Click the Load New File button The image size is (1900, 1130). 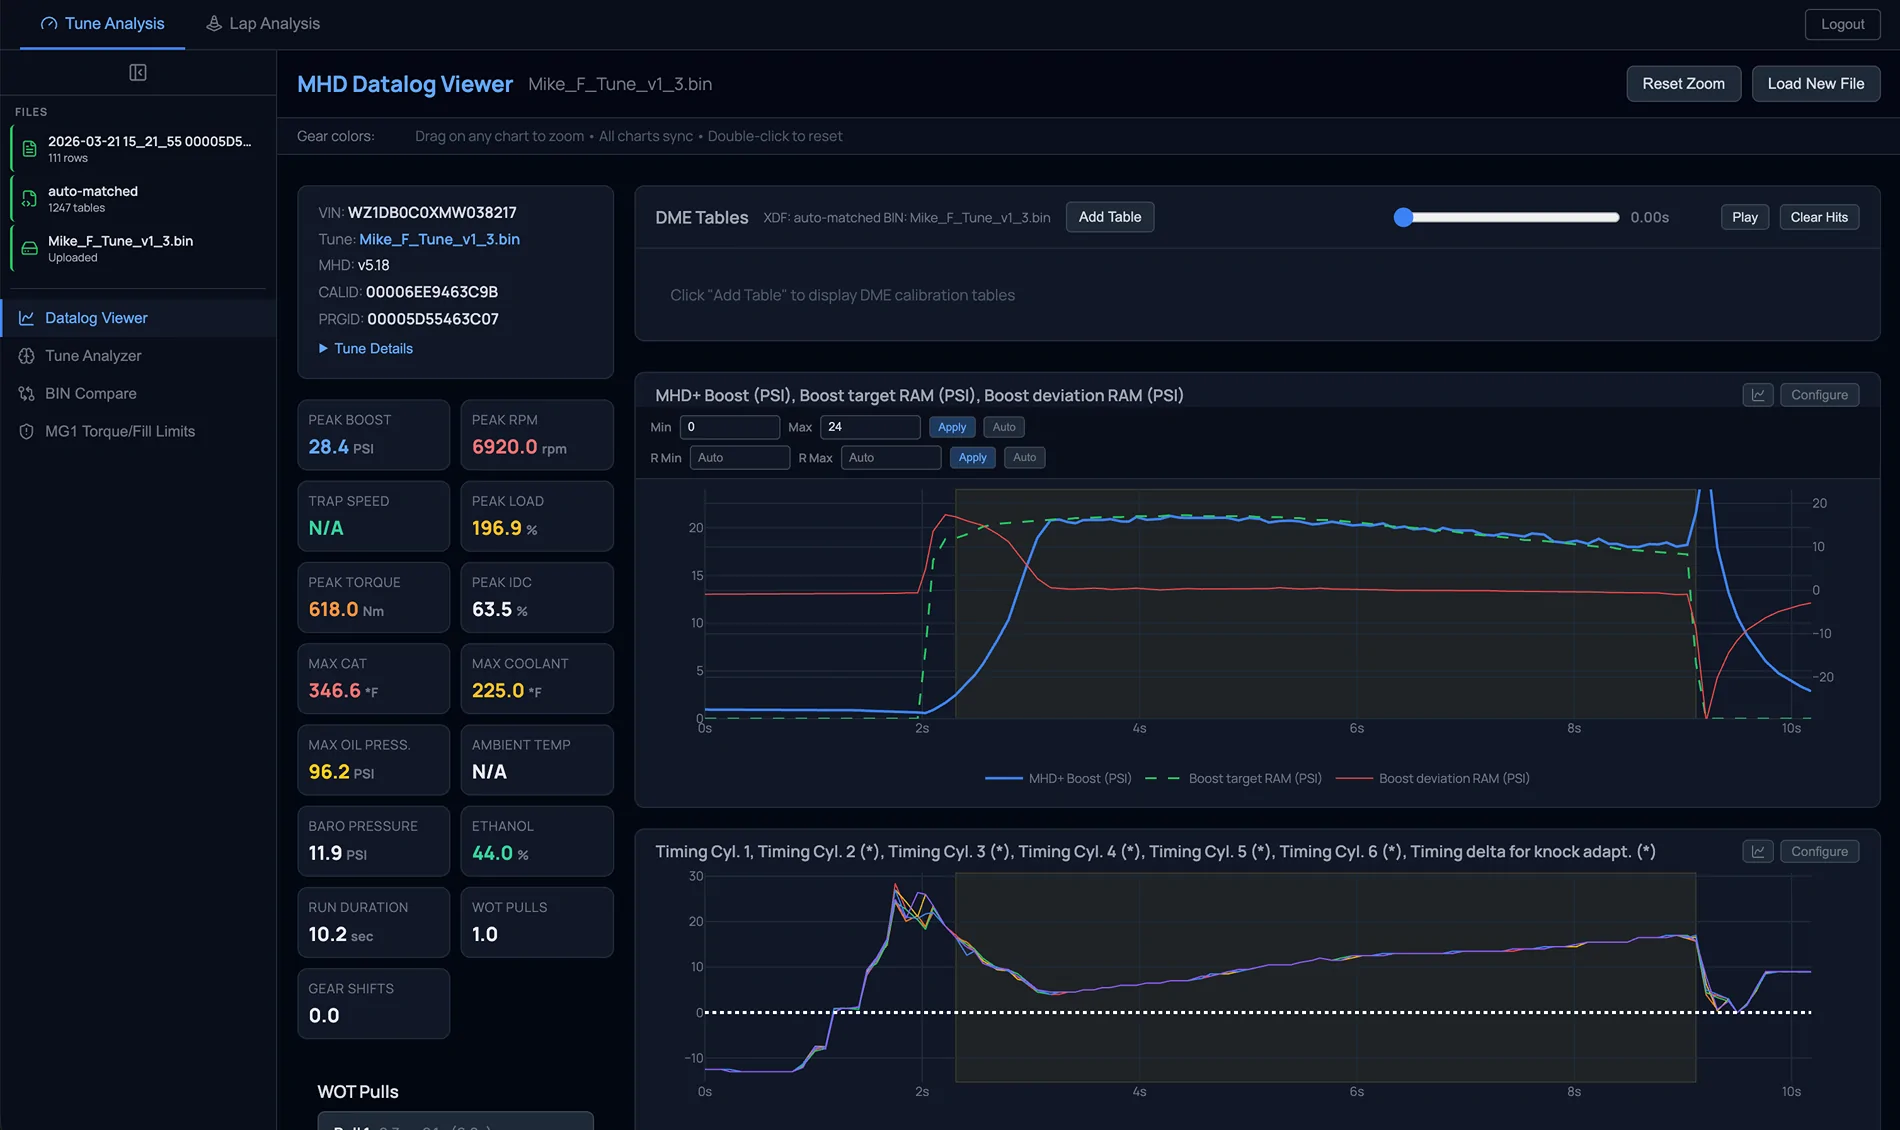[1815, 84]
